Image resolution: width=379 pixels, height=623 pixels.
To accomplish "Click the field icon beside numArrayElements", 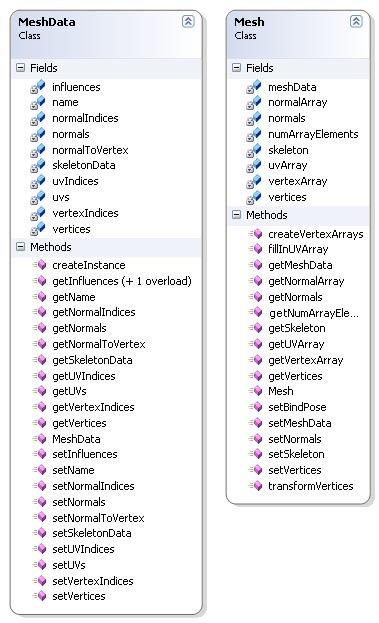I will pos(254,134).
